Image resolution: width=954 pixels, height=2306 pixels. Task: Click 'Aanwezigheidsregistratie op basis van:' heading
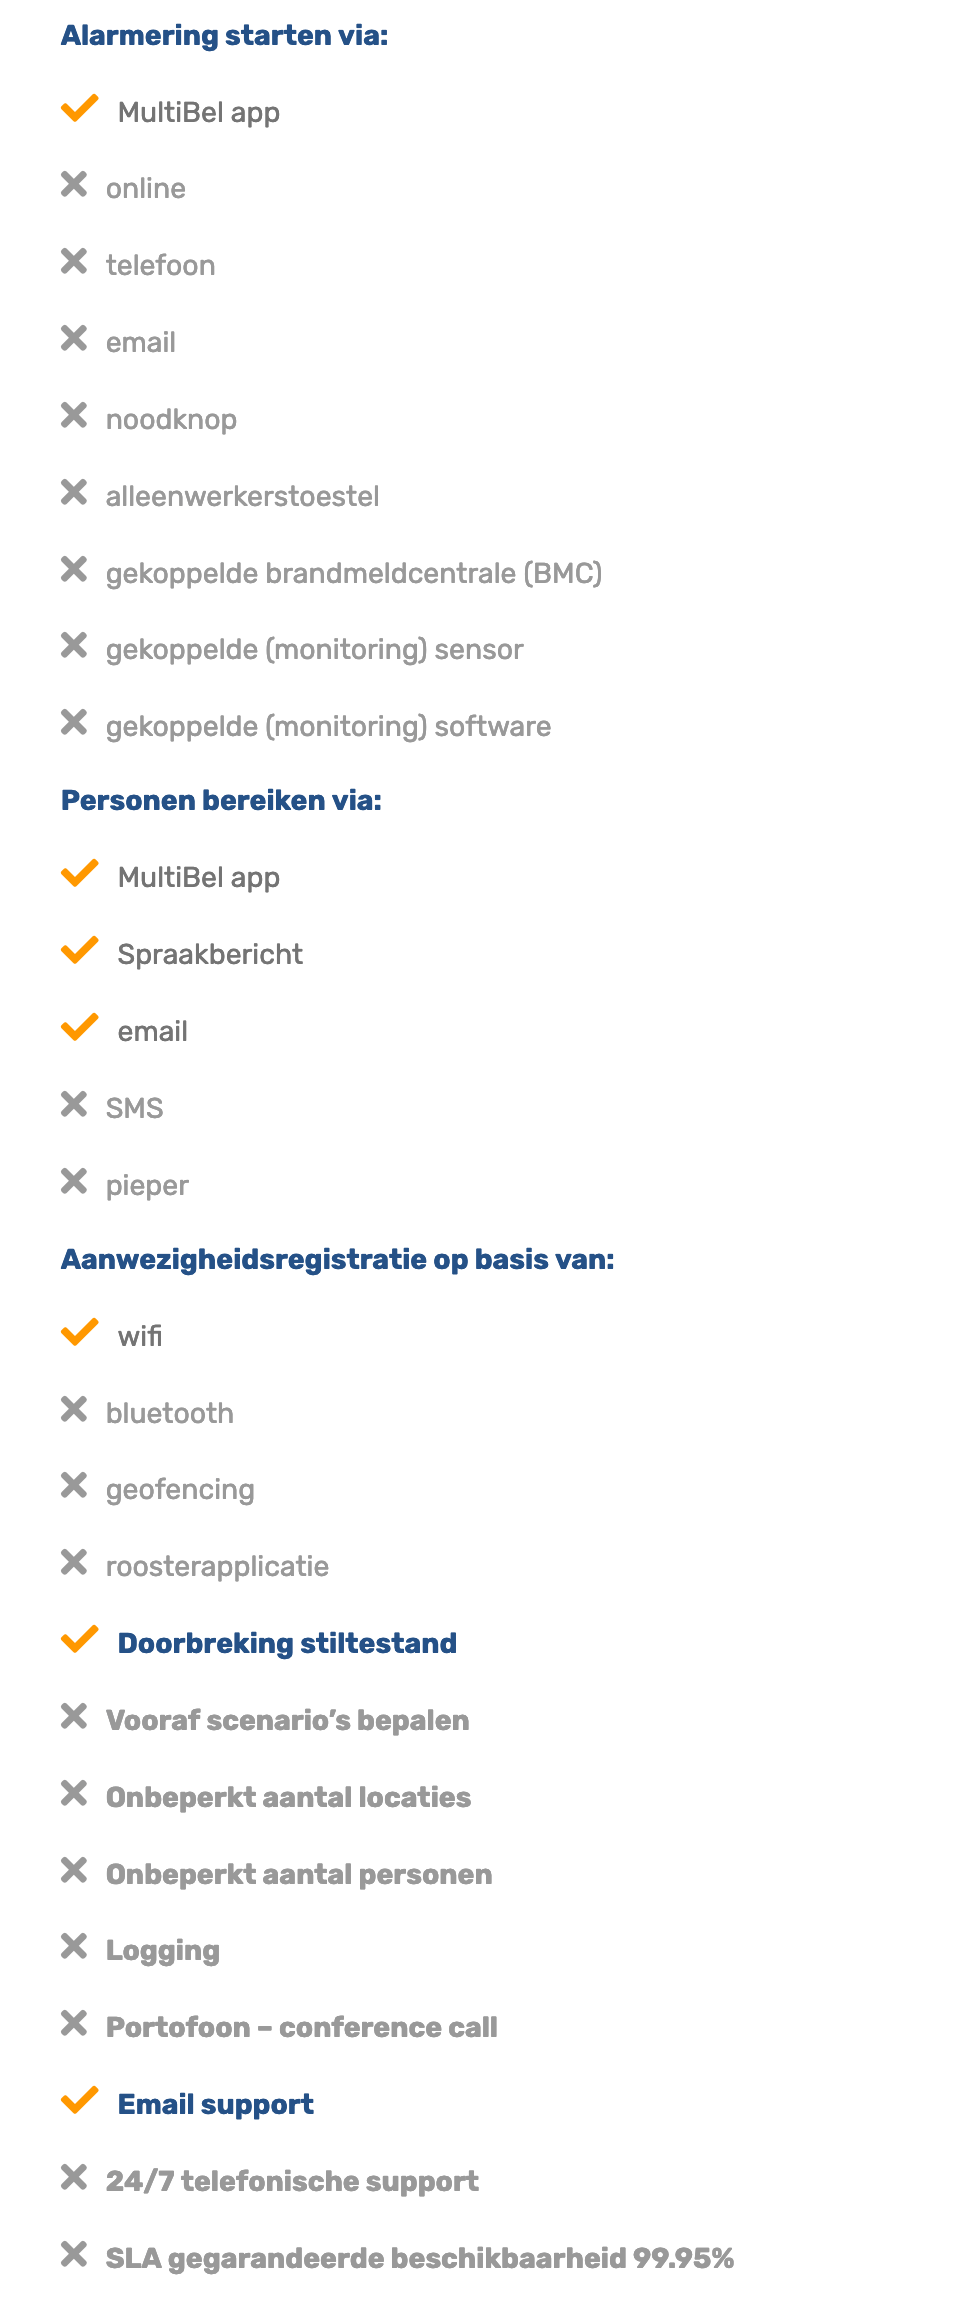click(x=337, y=1260)
